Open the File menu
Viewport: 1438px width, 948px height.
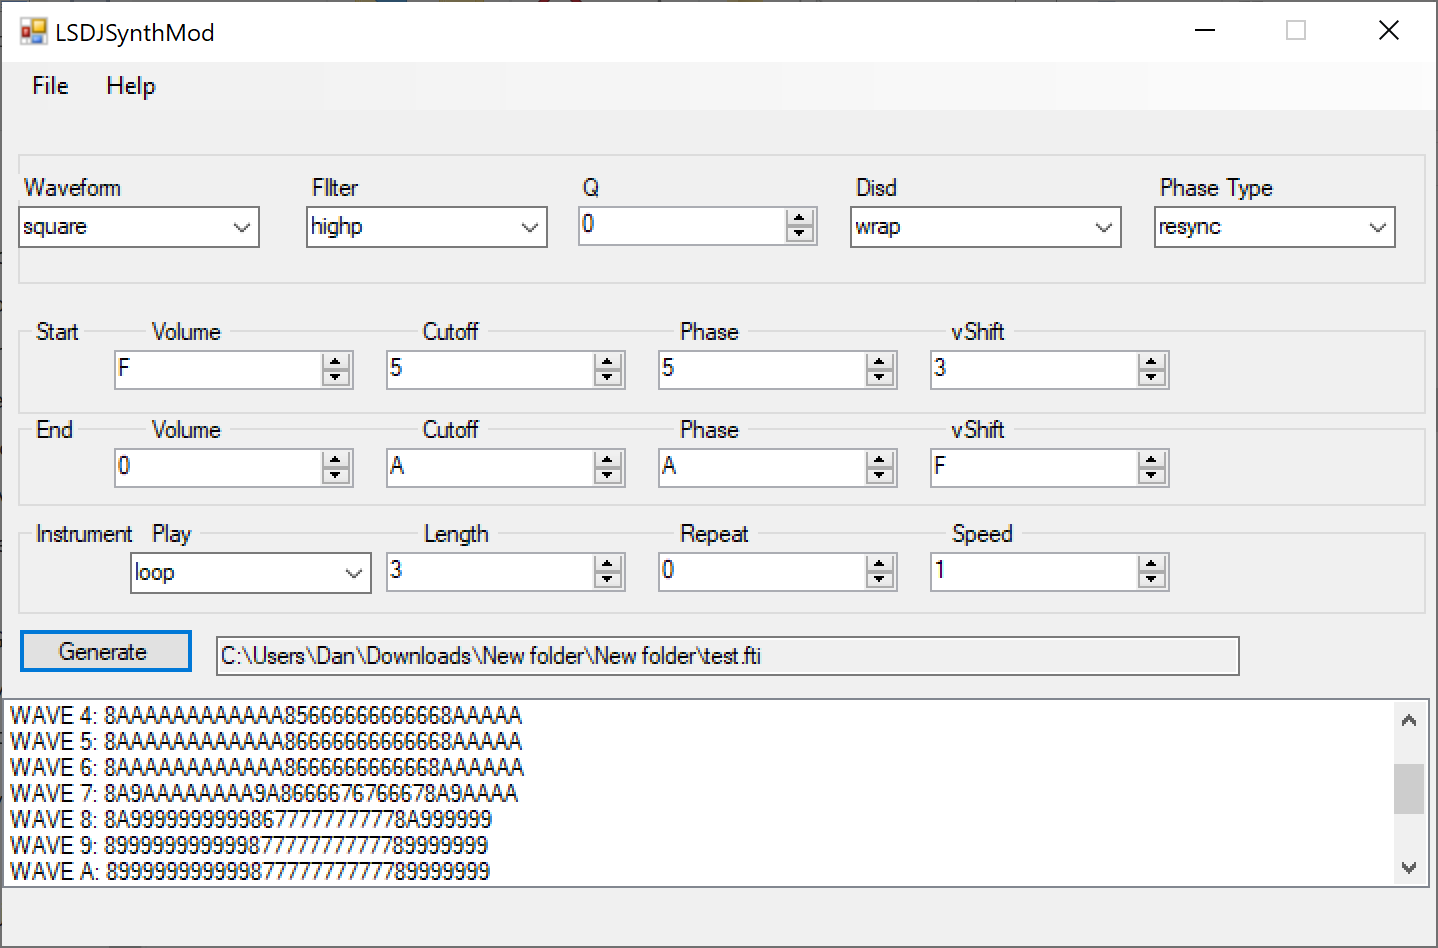click(x=50, y=86)
